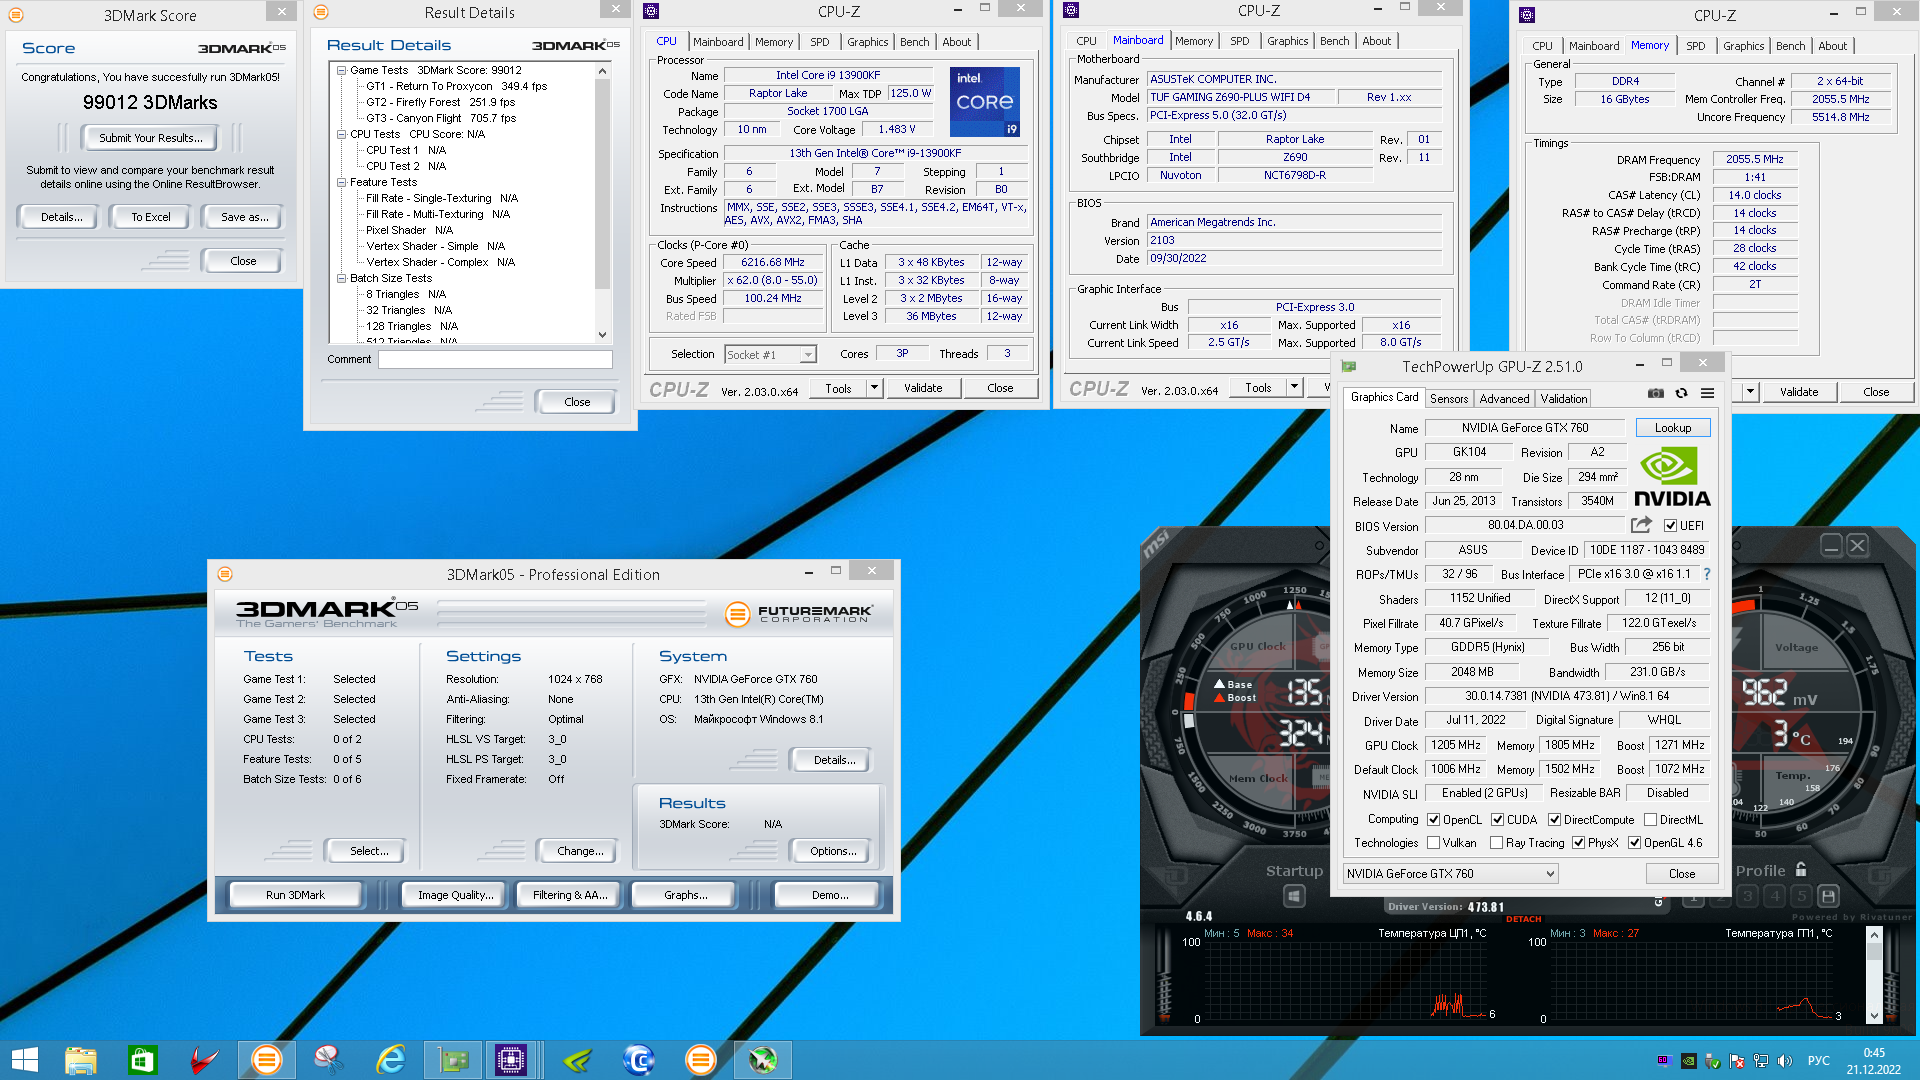Click Comment input field in Result Details
The image size is (1920, 1080).
click(x=495, y=359)
